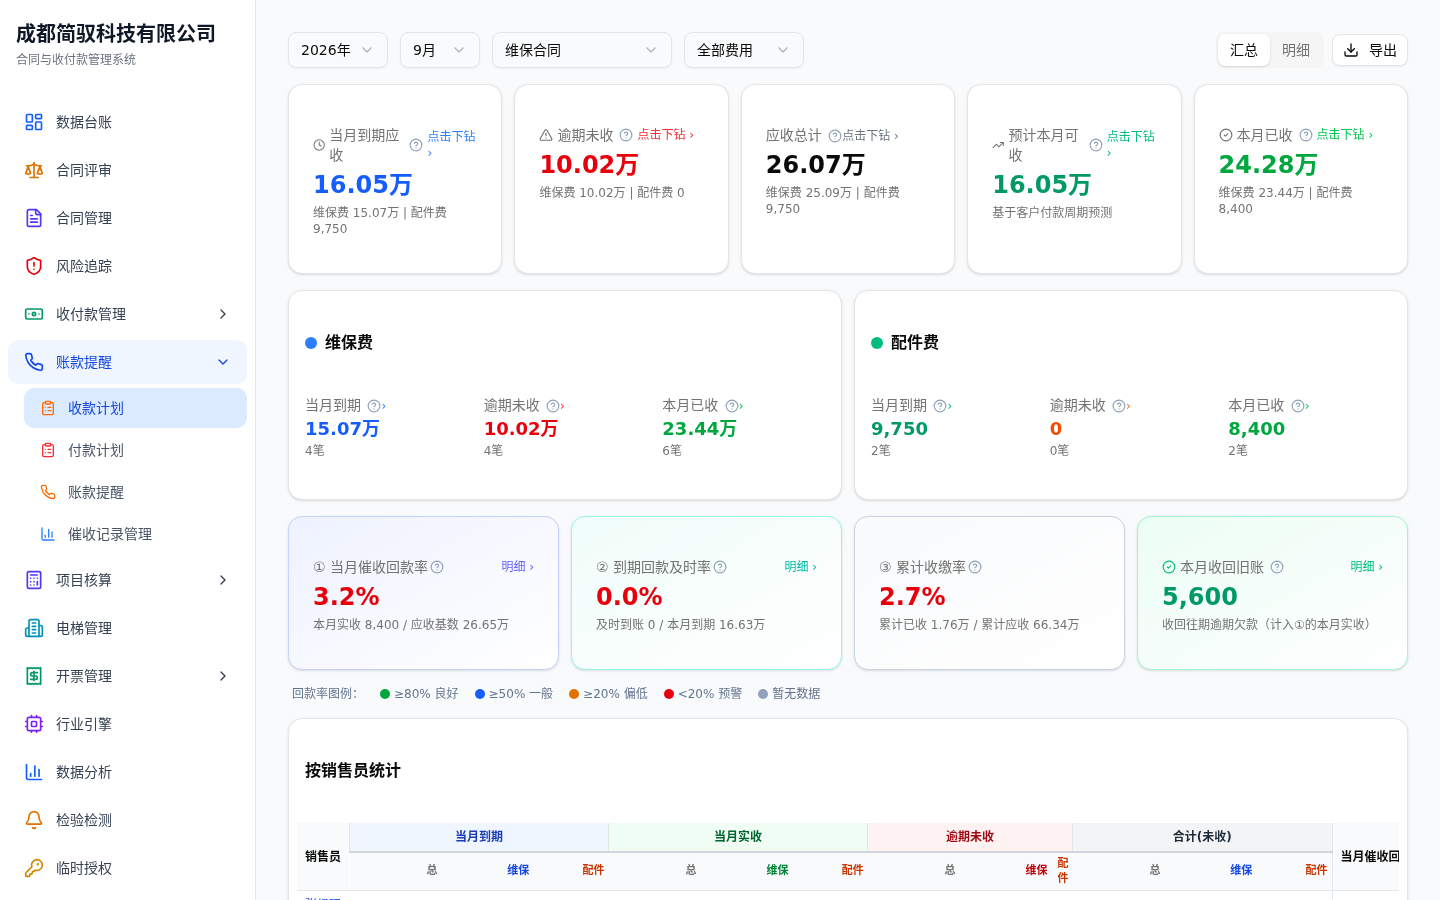
Task: Click the 检验检测 bell icon
Action: pos(34,820)
